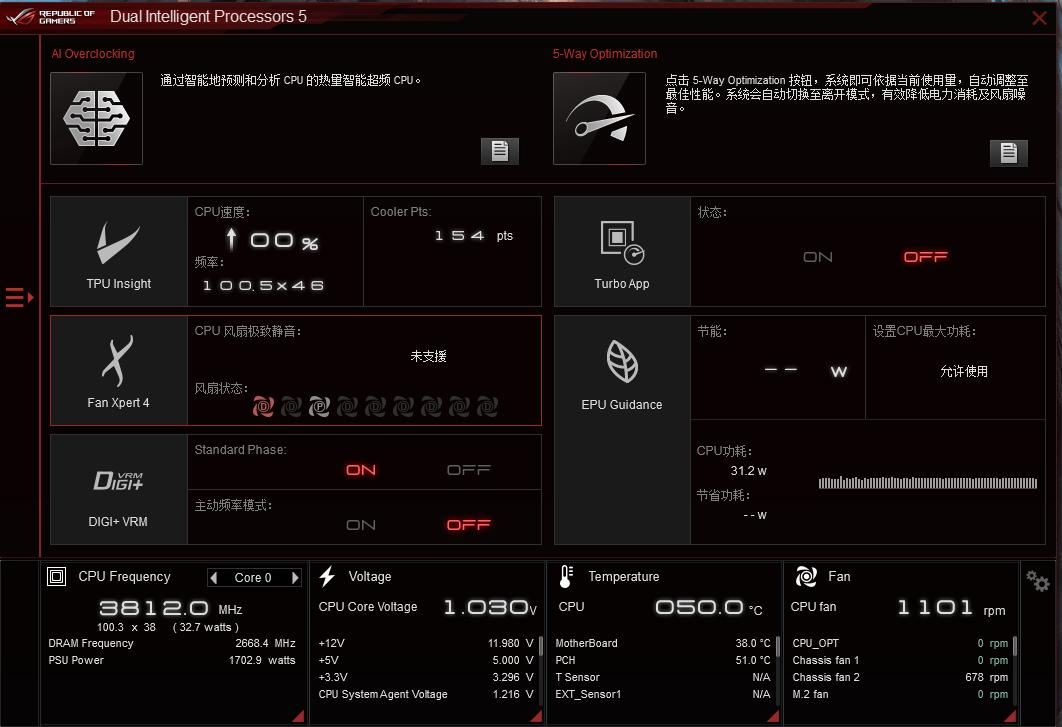Click the +12V 11.980 V row
Screen dimensions: 1062x727
click(x=426, y=643)
